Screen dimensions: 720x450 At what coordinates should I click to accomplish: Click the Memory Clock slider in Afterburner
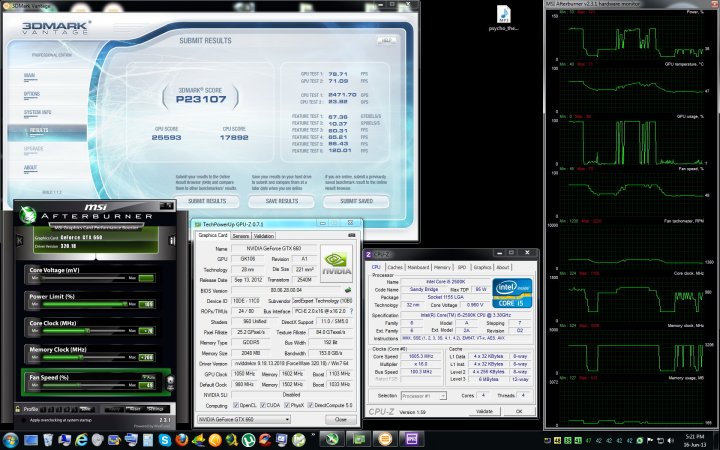[84, 357]
